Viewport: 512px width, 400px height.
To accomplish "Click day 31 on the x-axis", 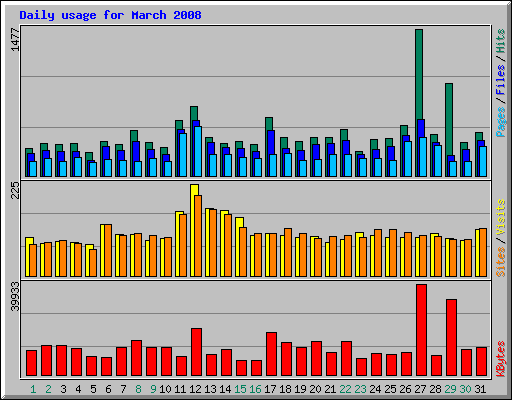I will (480, 389).
